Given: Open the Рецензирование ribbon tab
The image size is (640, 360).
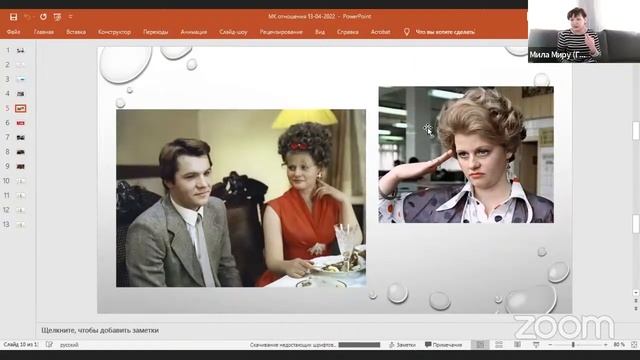Looking at the screenshot, I should pyautogui.click(x=281, y=32).
